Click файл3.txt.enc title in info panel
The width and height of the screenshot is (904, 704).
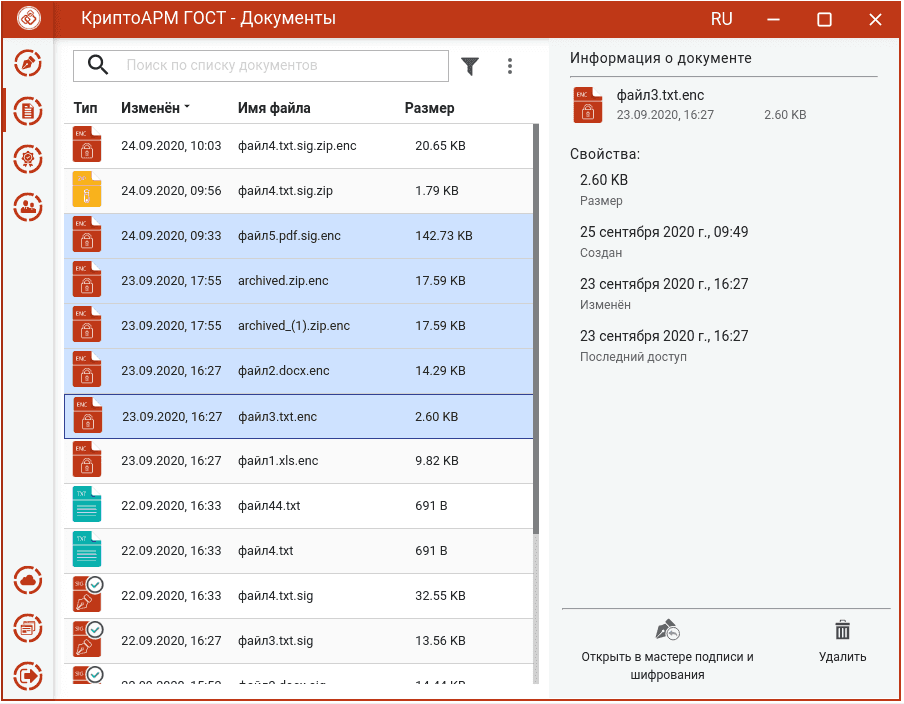coord(660,95)
